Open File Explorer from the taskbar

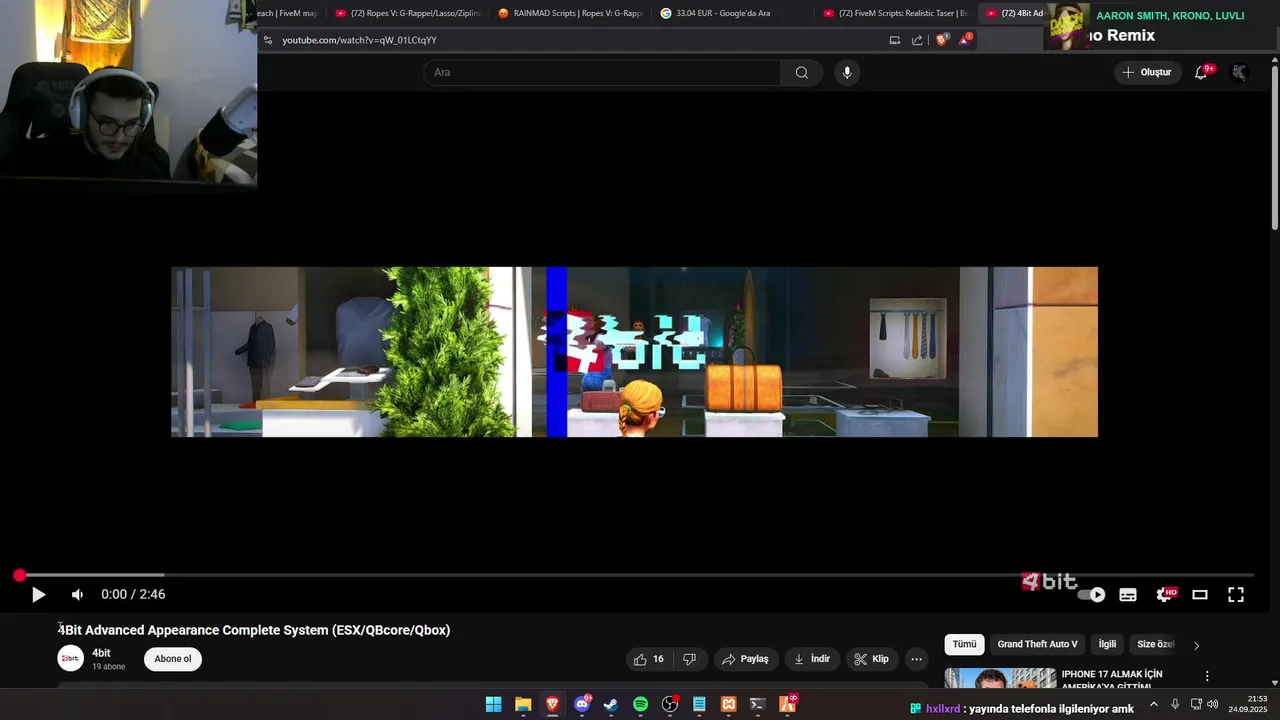pyautogui.click(x=523, y=705)
